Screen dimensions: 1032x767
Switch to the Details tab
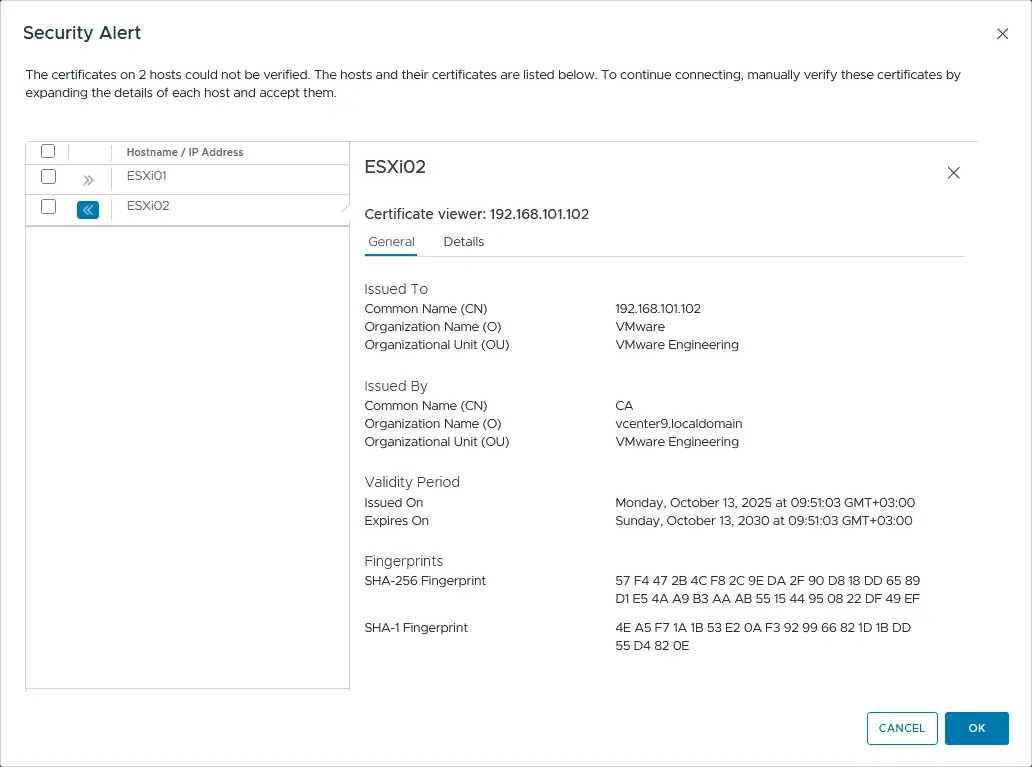[x=464, y=241]
